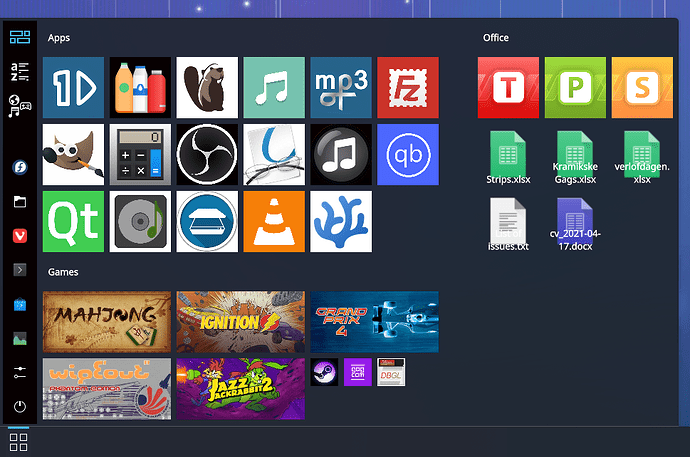Open the FileZilla FTP client
This screenshot has width=690, height=457.
pos(408,87)
